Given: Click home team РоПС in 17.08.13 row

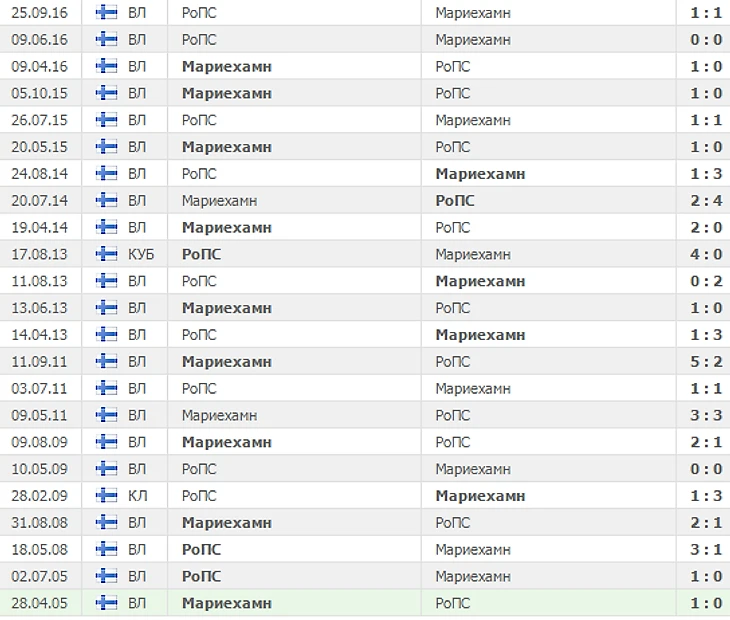Looking at the screenshot, I should (x=201, y=254).
